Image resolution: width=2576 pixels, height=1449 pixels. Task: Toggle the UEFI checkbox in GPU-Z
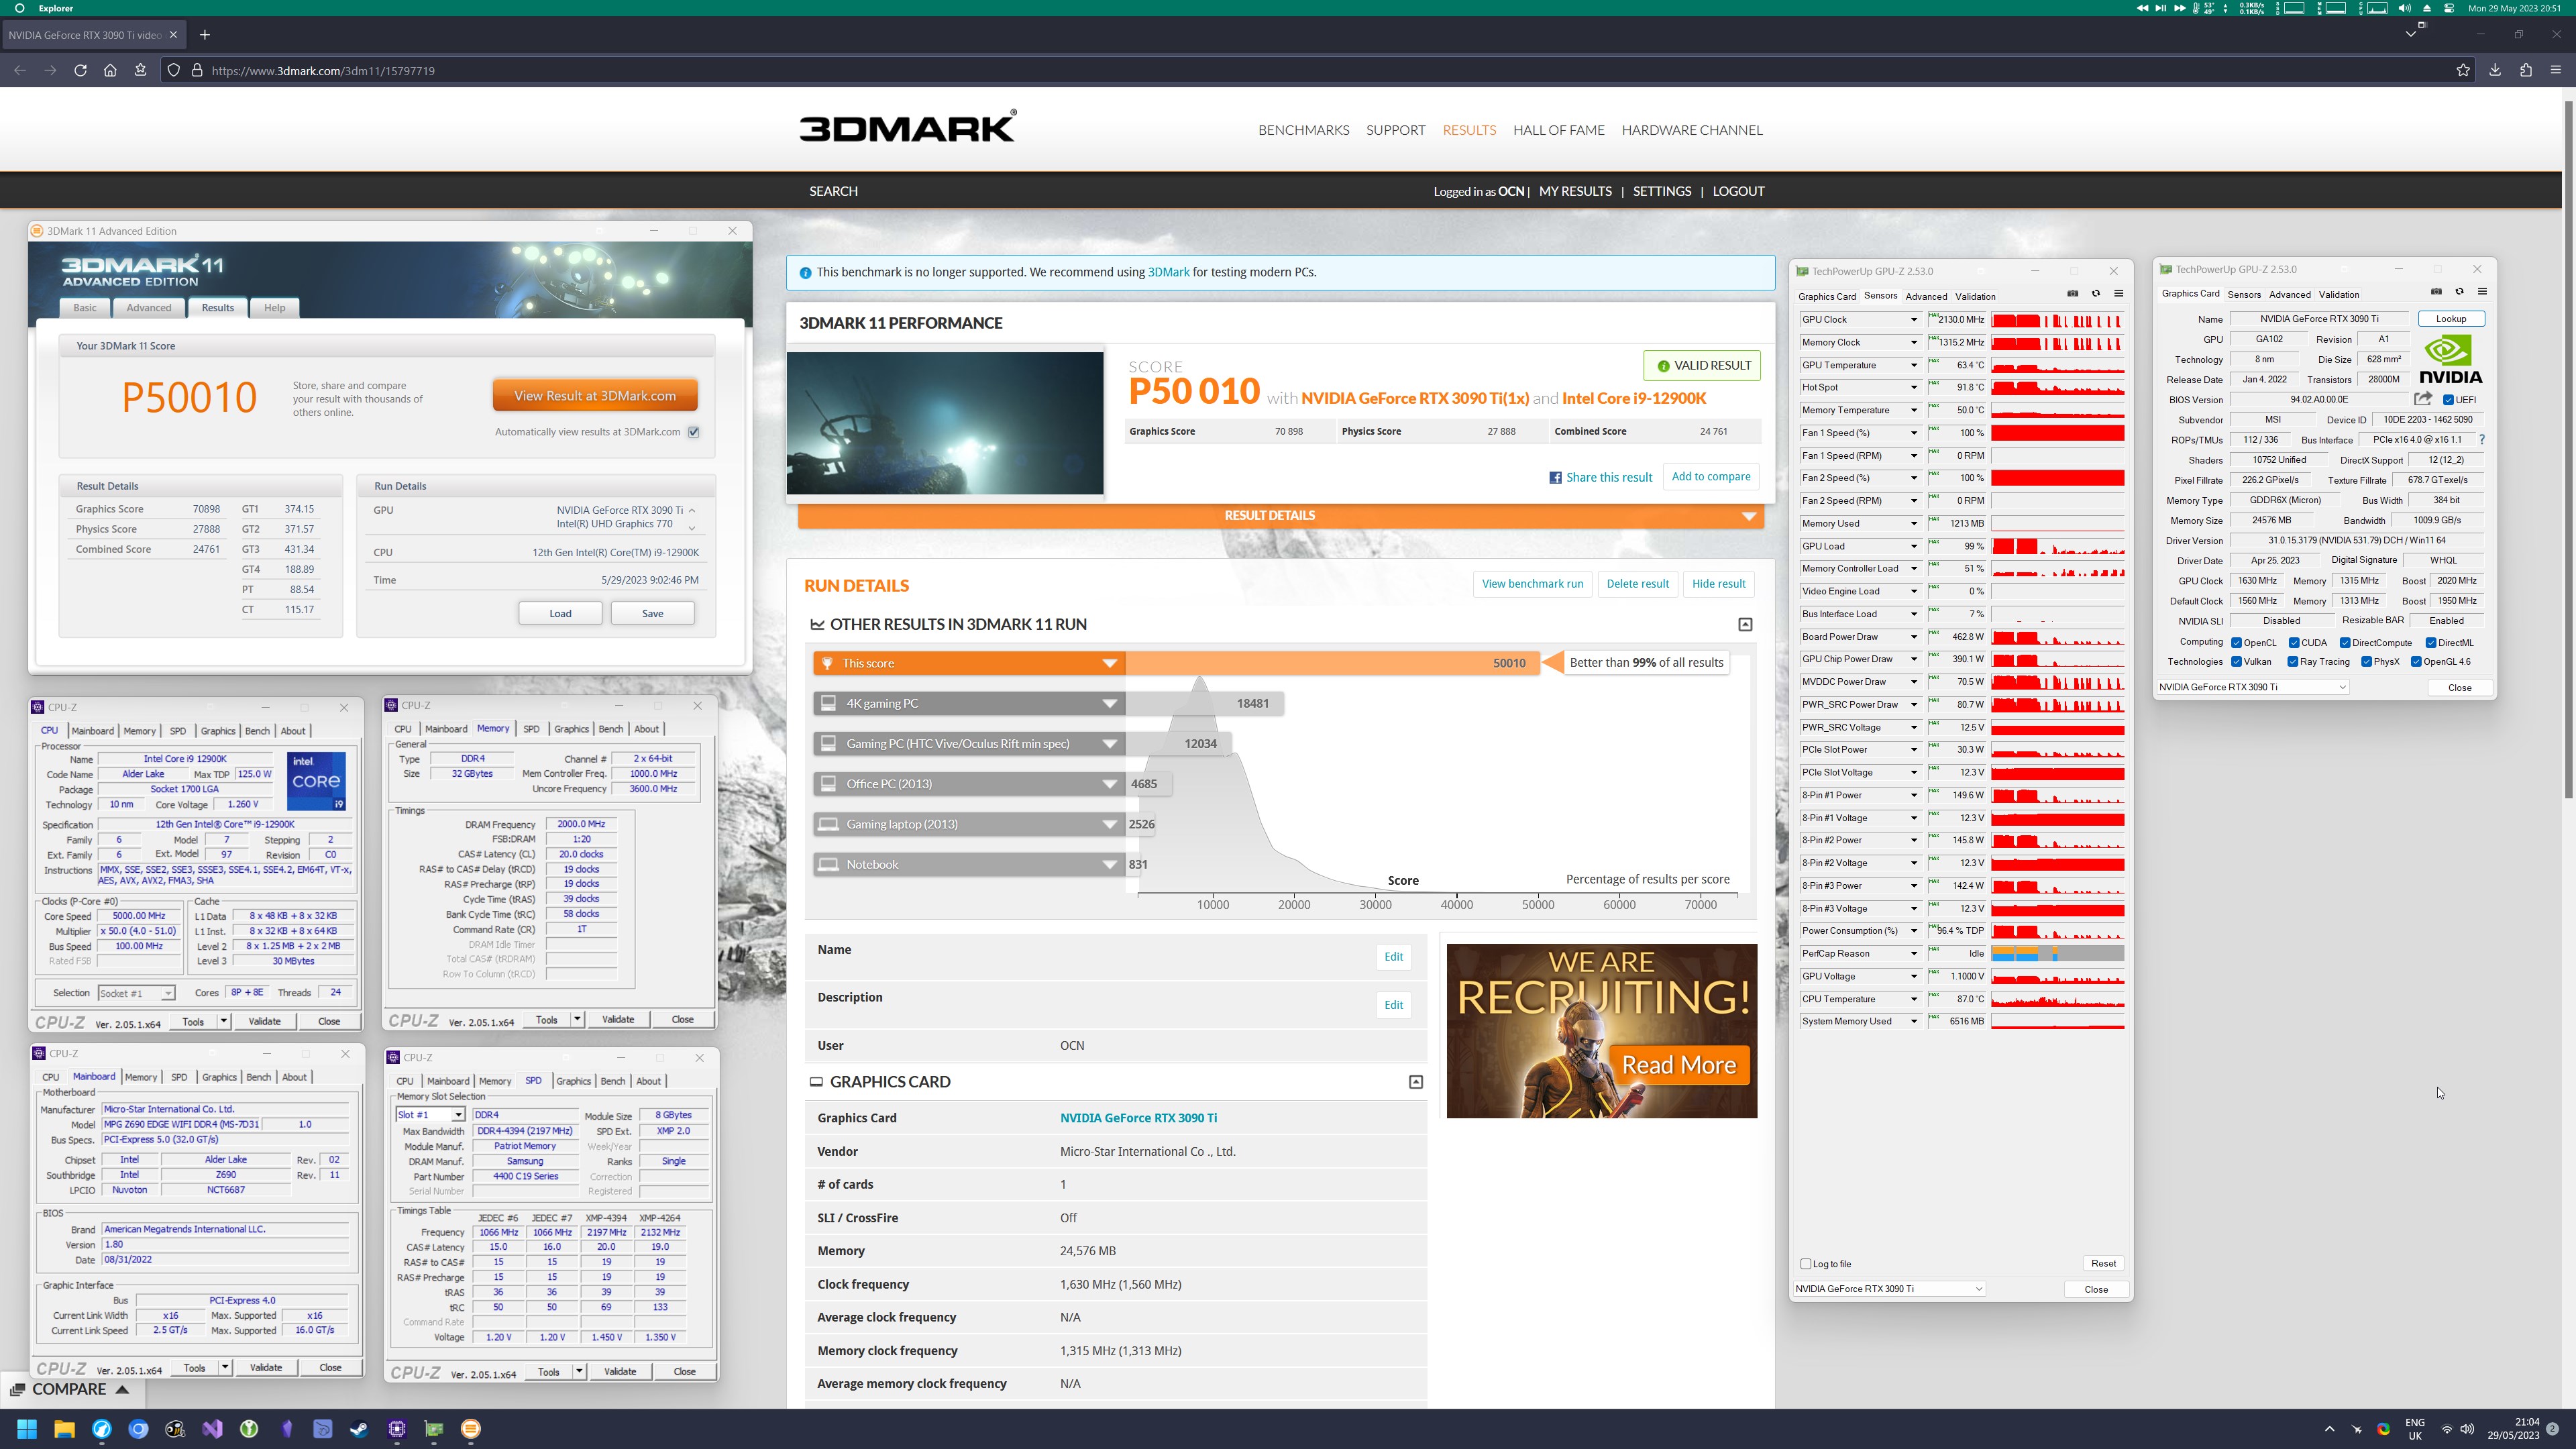pyautogui.click(x=2448, y=400)
